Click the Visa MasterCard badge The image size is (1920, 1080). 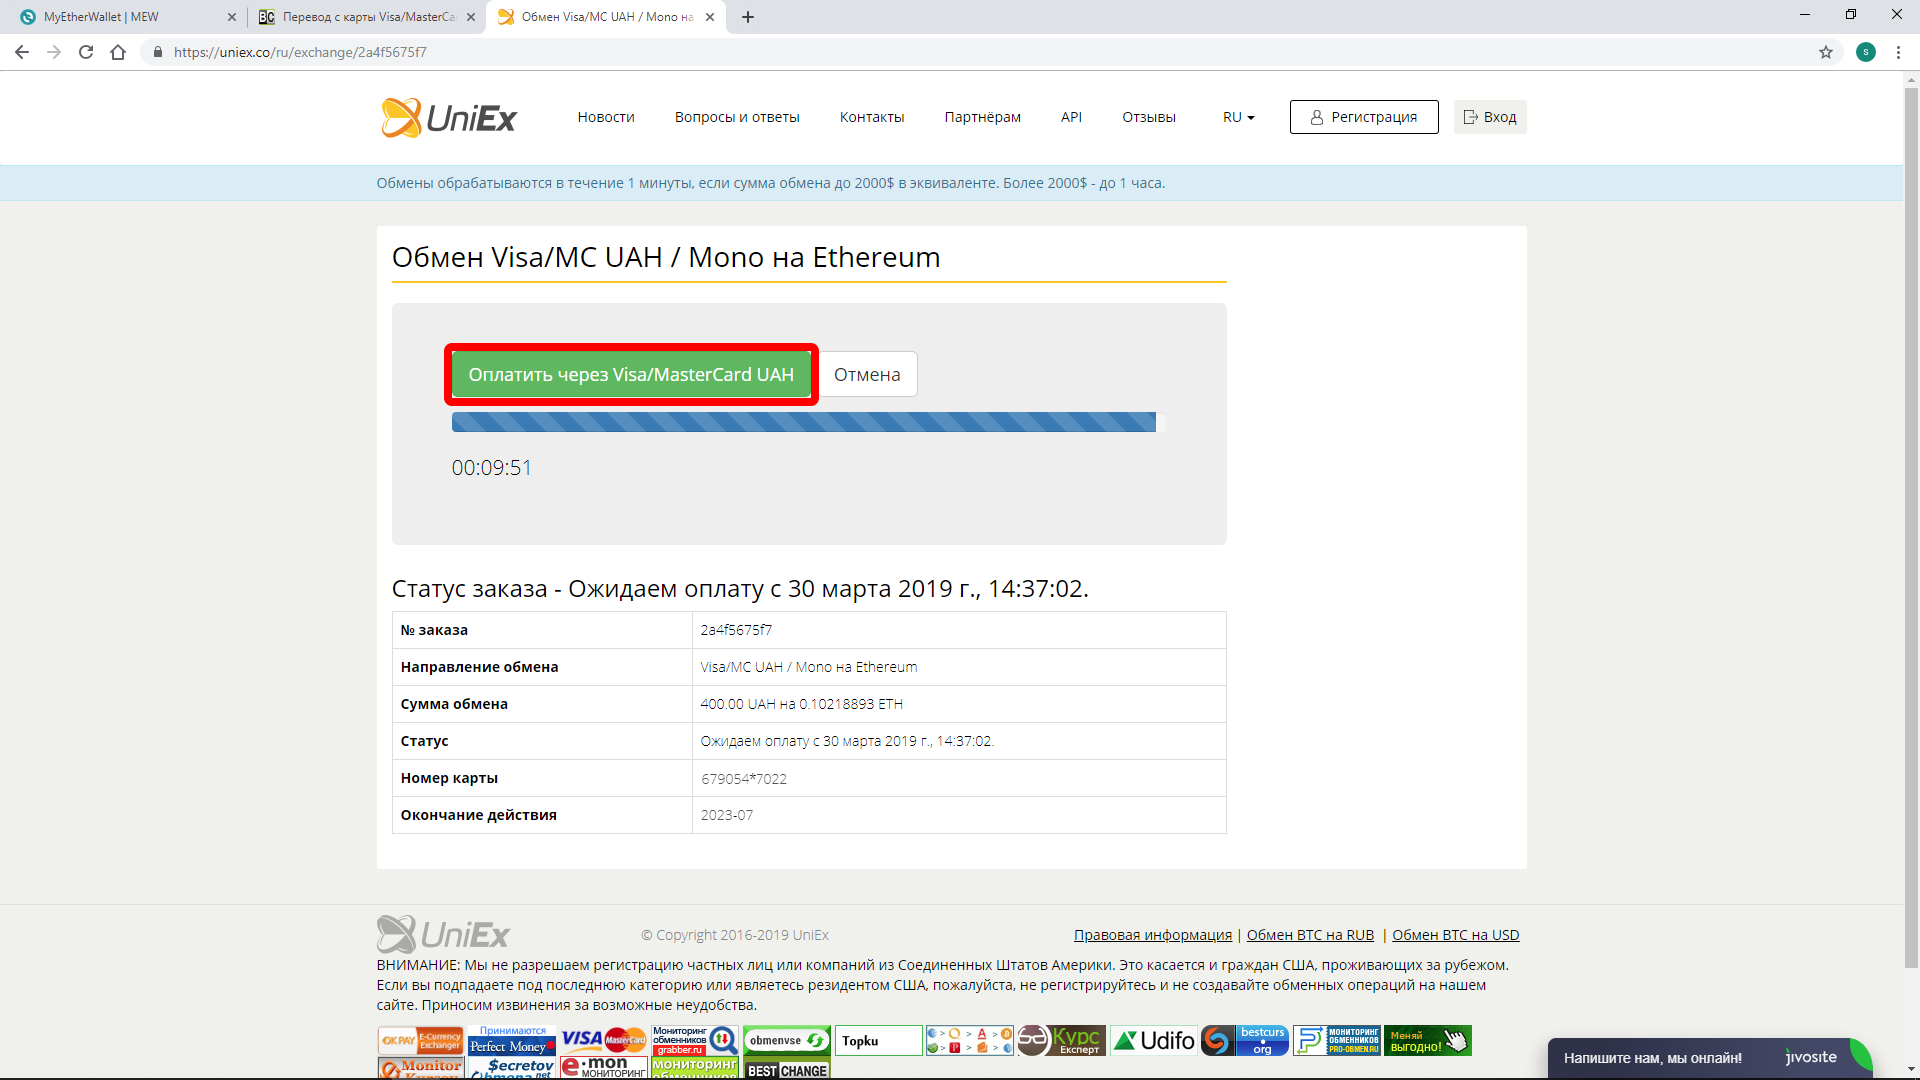tap(603, 1040)
